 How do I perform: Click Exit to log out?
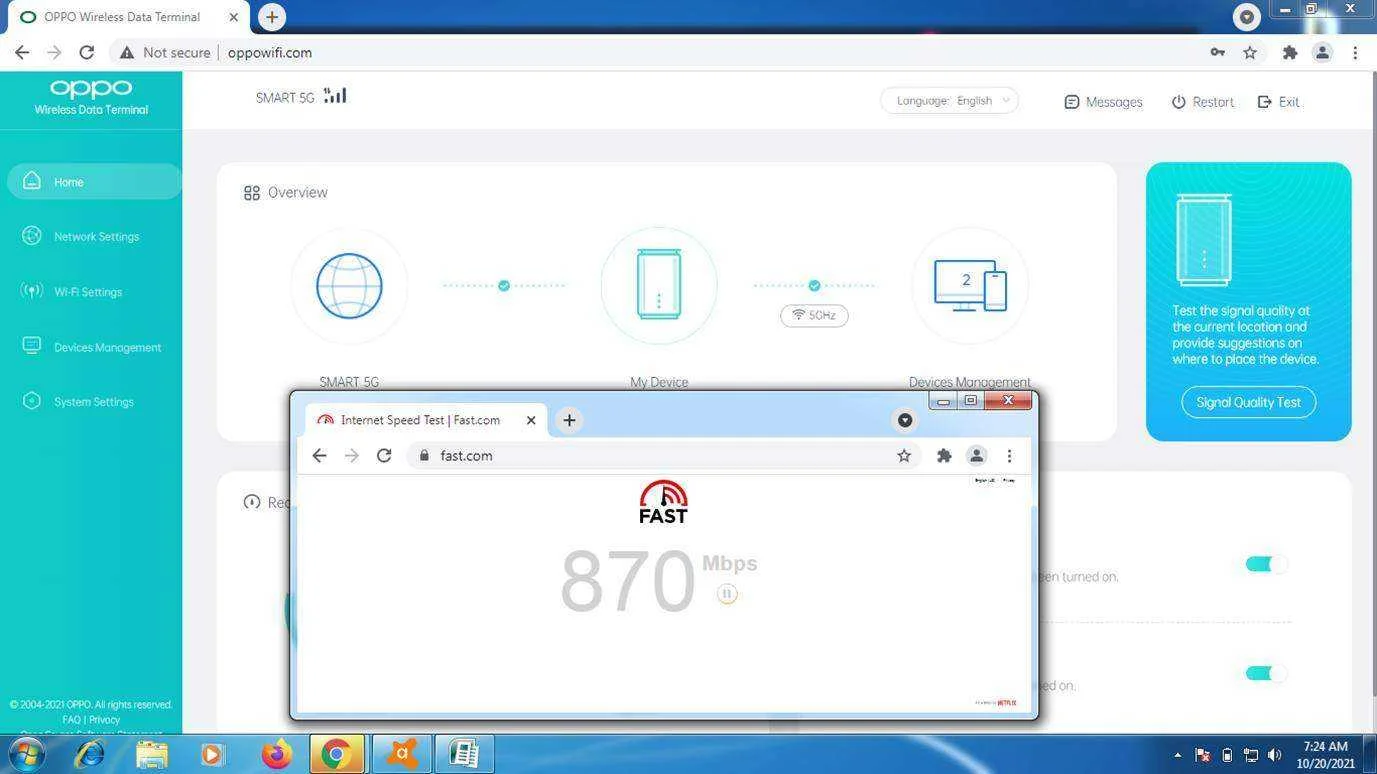tap(1278, 102)
